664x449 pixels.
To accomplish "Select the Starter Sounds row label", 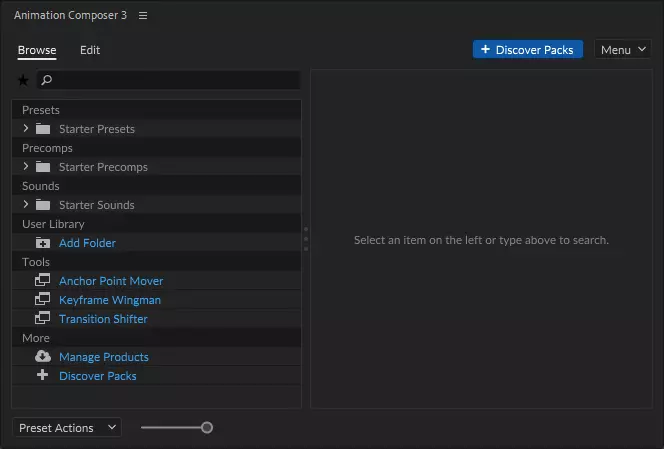I will 97,205.
